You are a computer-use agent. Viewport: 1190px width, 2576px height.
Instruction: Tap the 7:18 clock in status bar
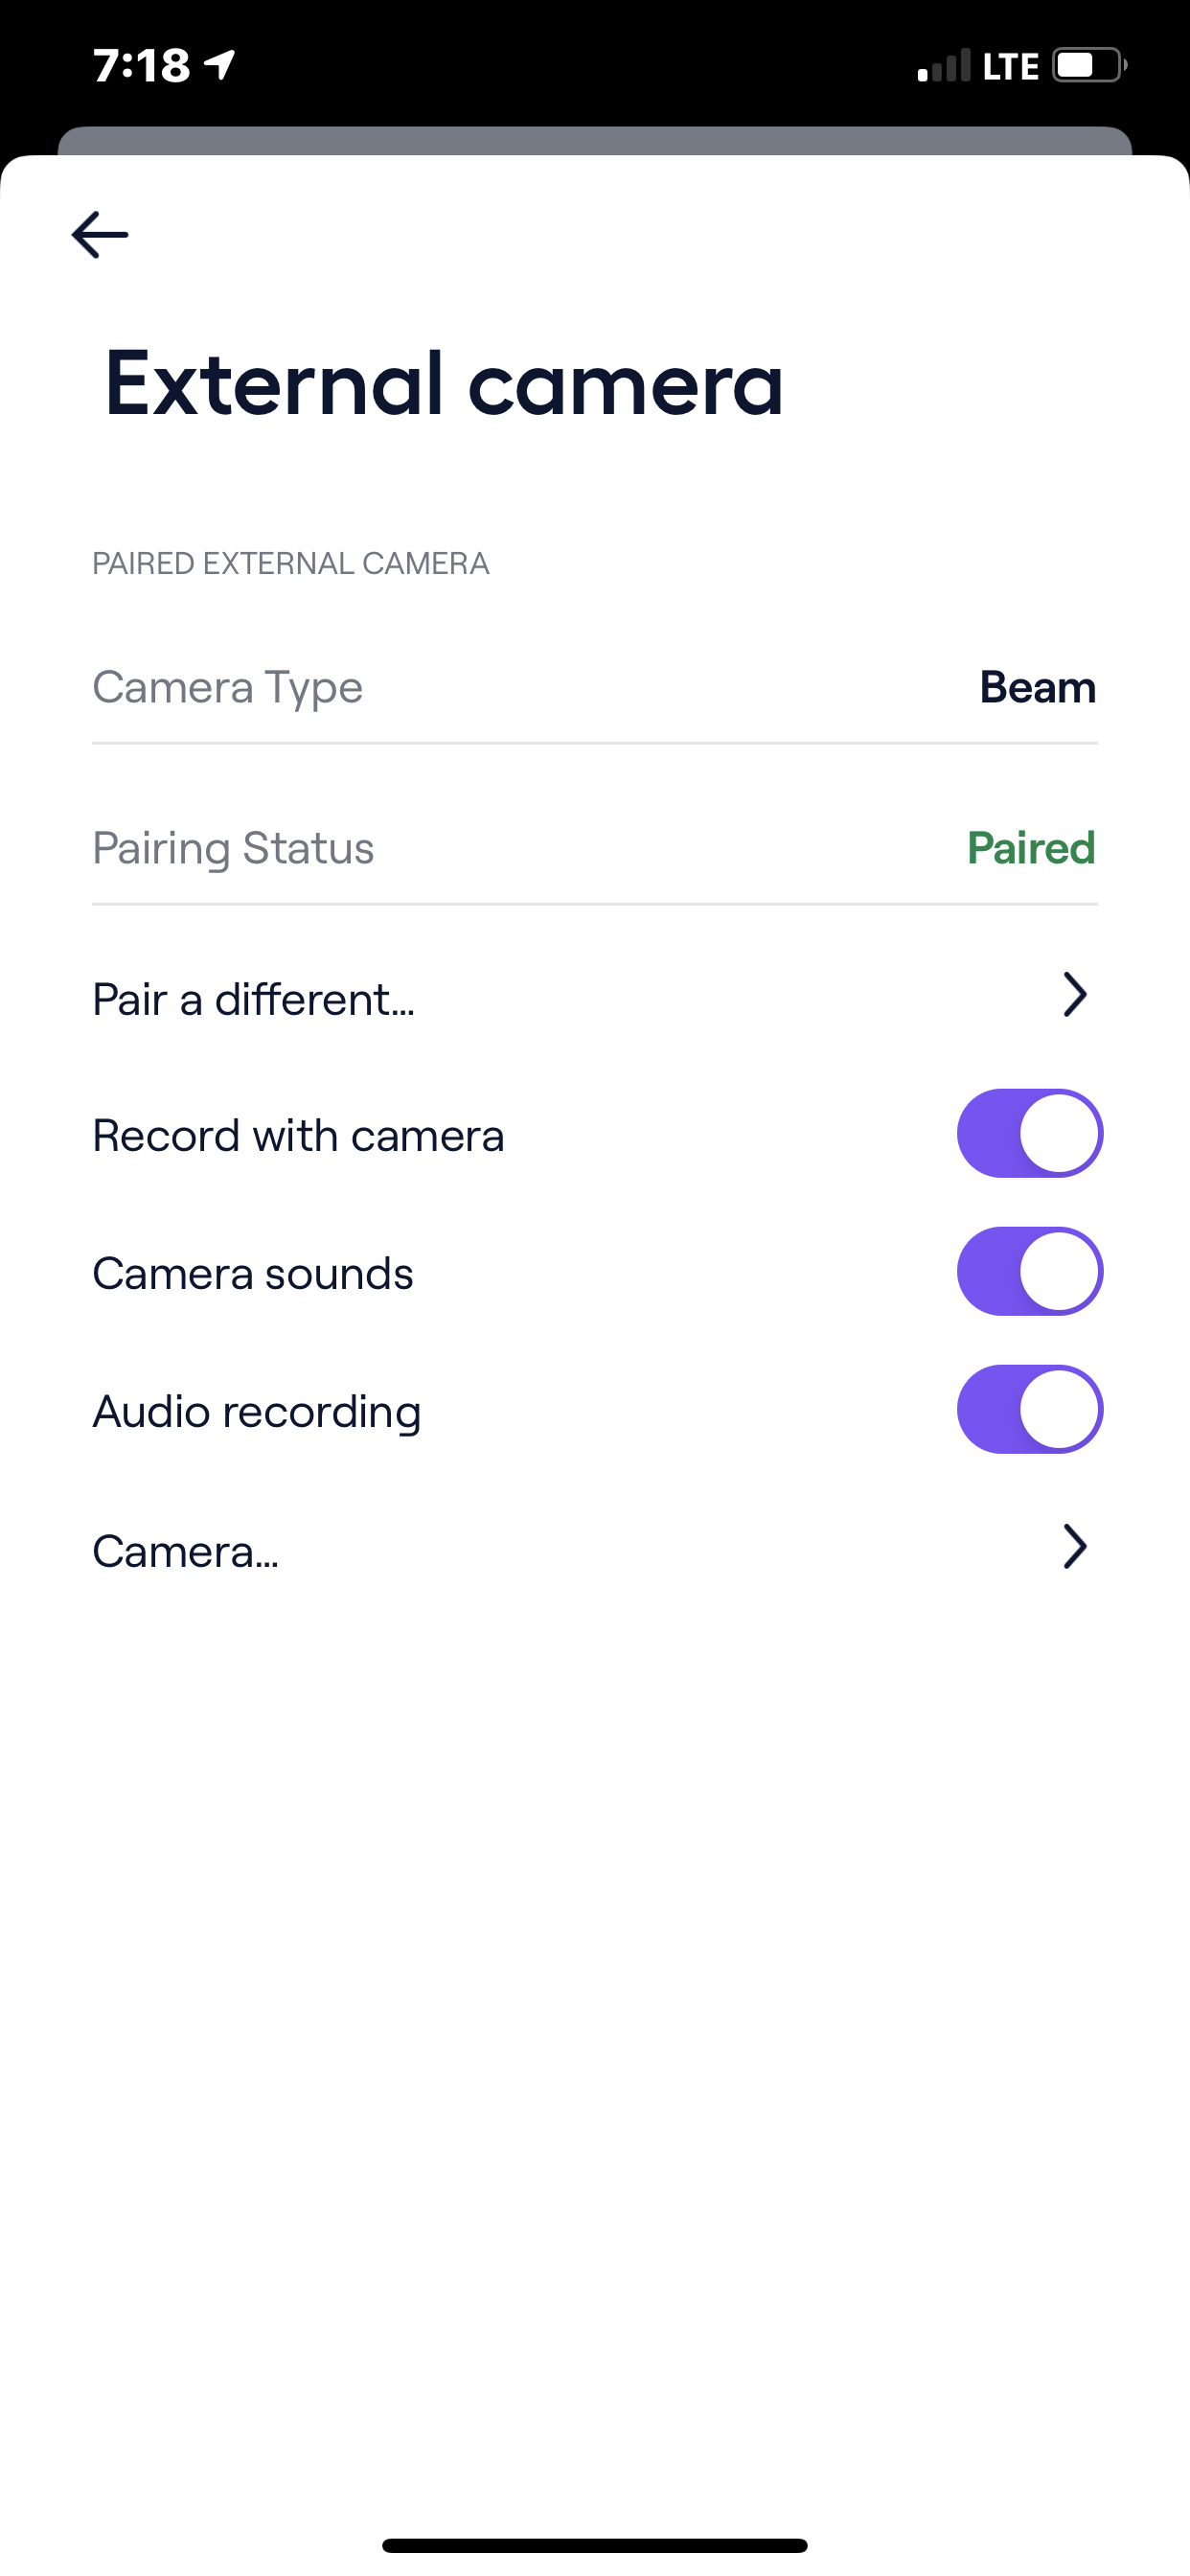pos(141,66)
